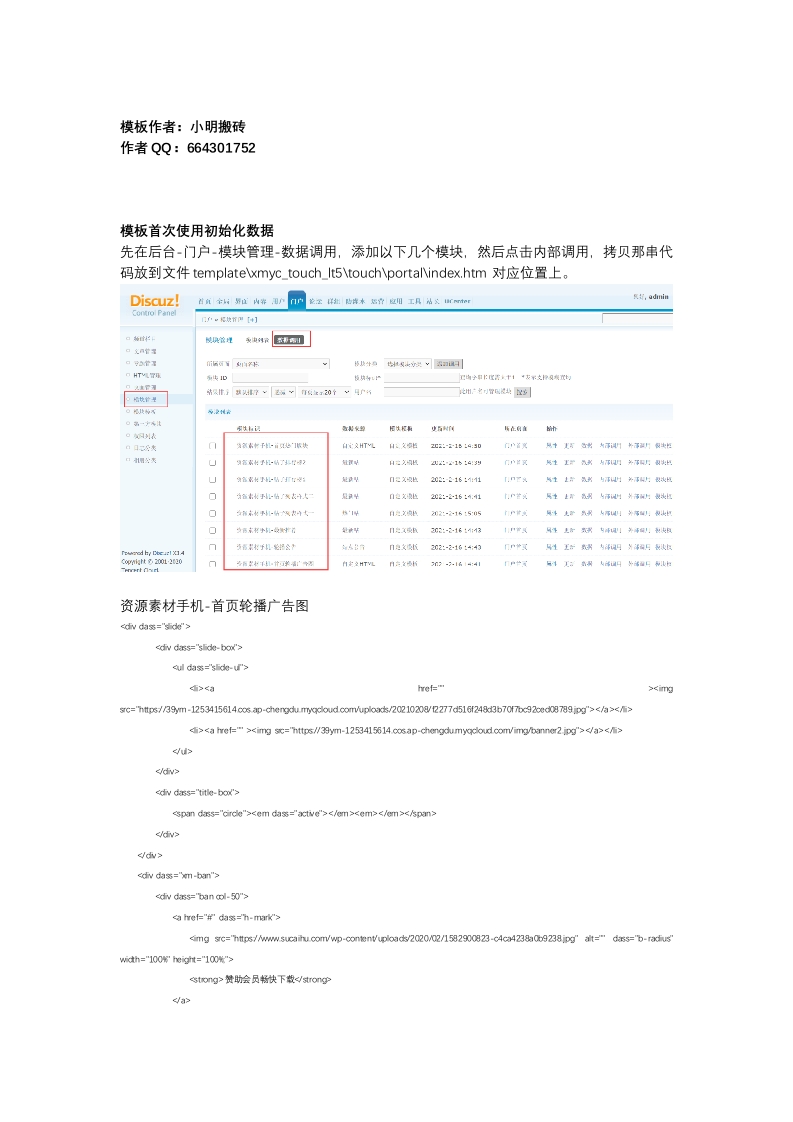
Task: Click 属性 link in the first module row
Action: pyautogui.click(x=552, y=445)
